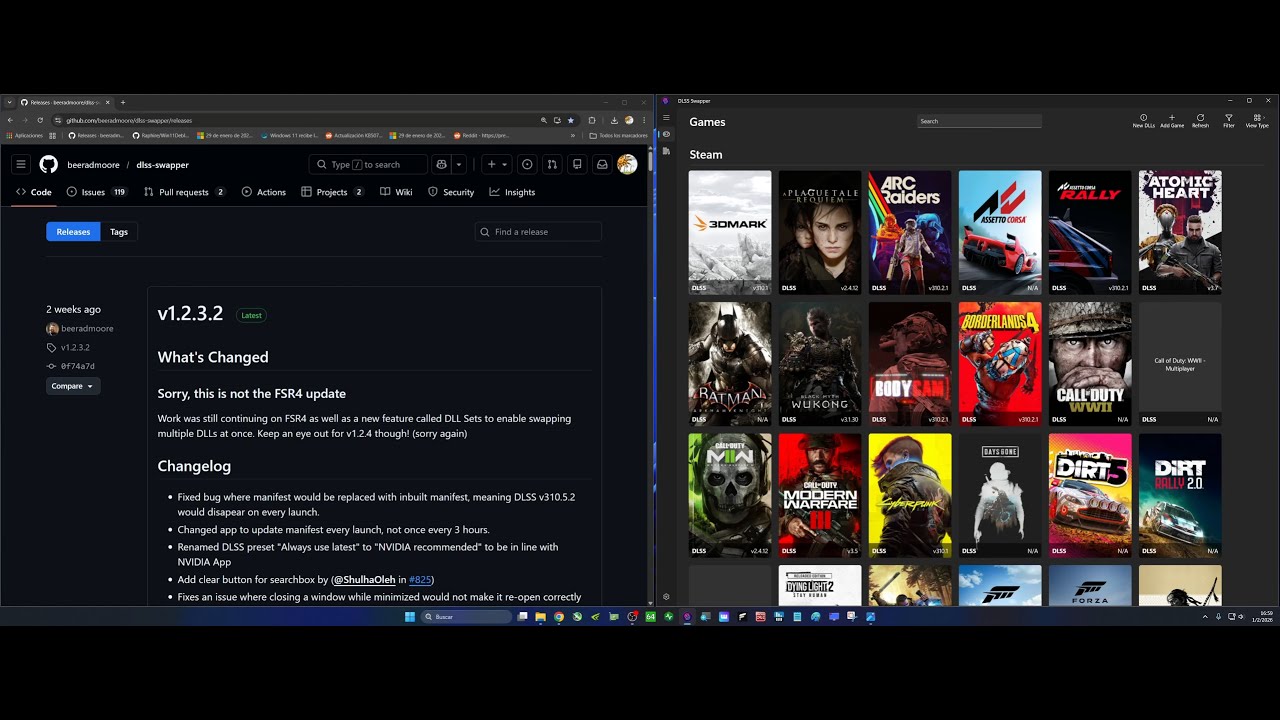Image resolution: width=1280 pixels, height=720 pixels.
Task: Open the repositories icon in GitHub header
Action: click(577, 164)
